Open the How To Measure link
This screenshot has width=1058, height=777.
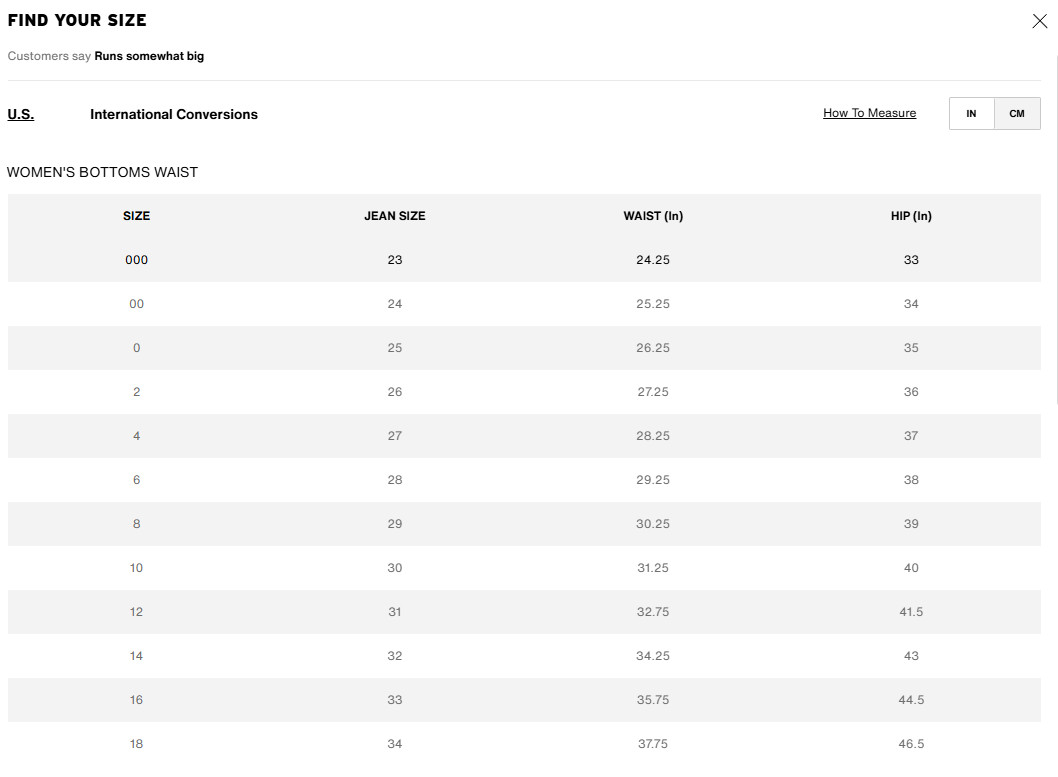[869, 113]
